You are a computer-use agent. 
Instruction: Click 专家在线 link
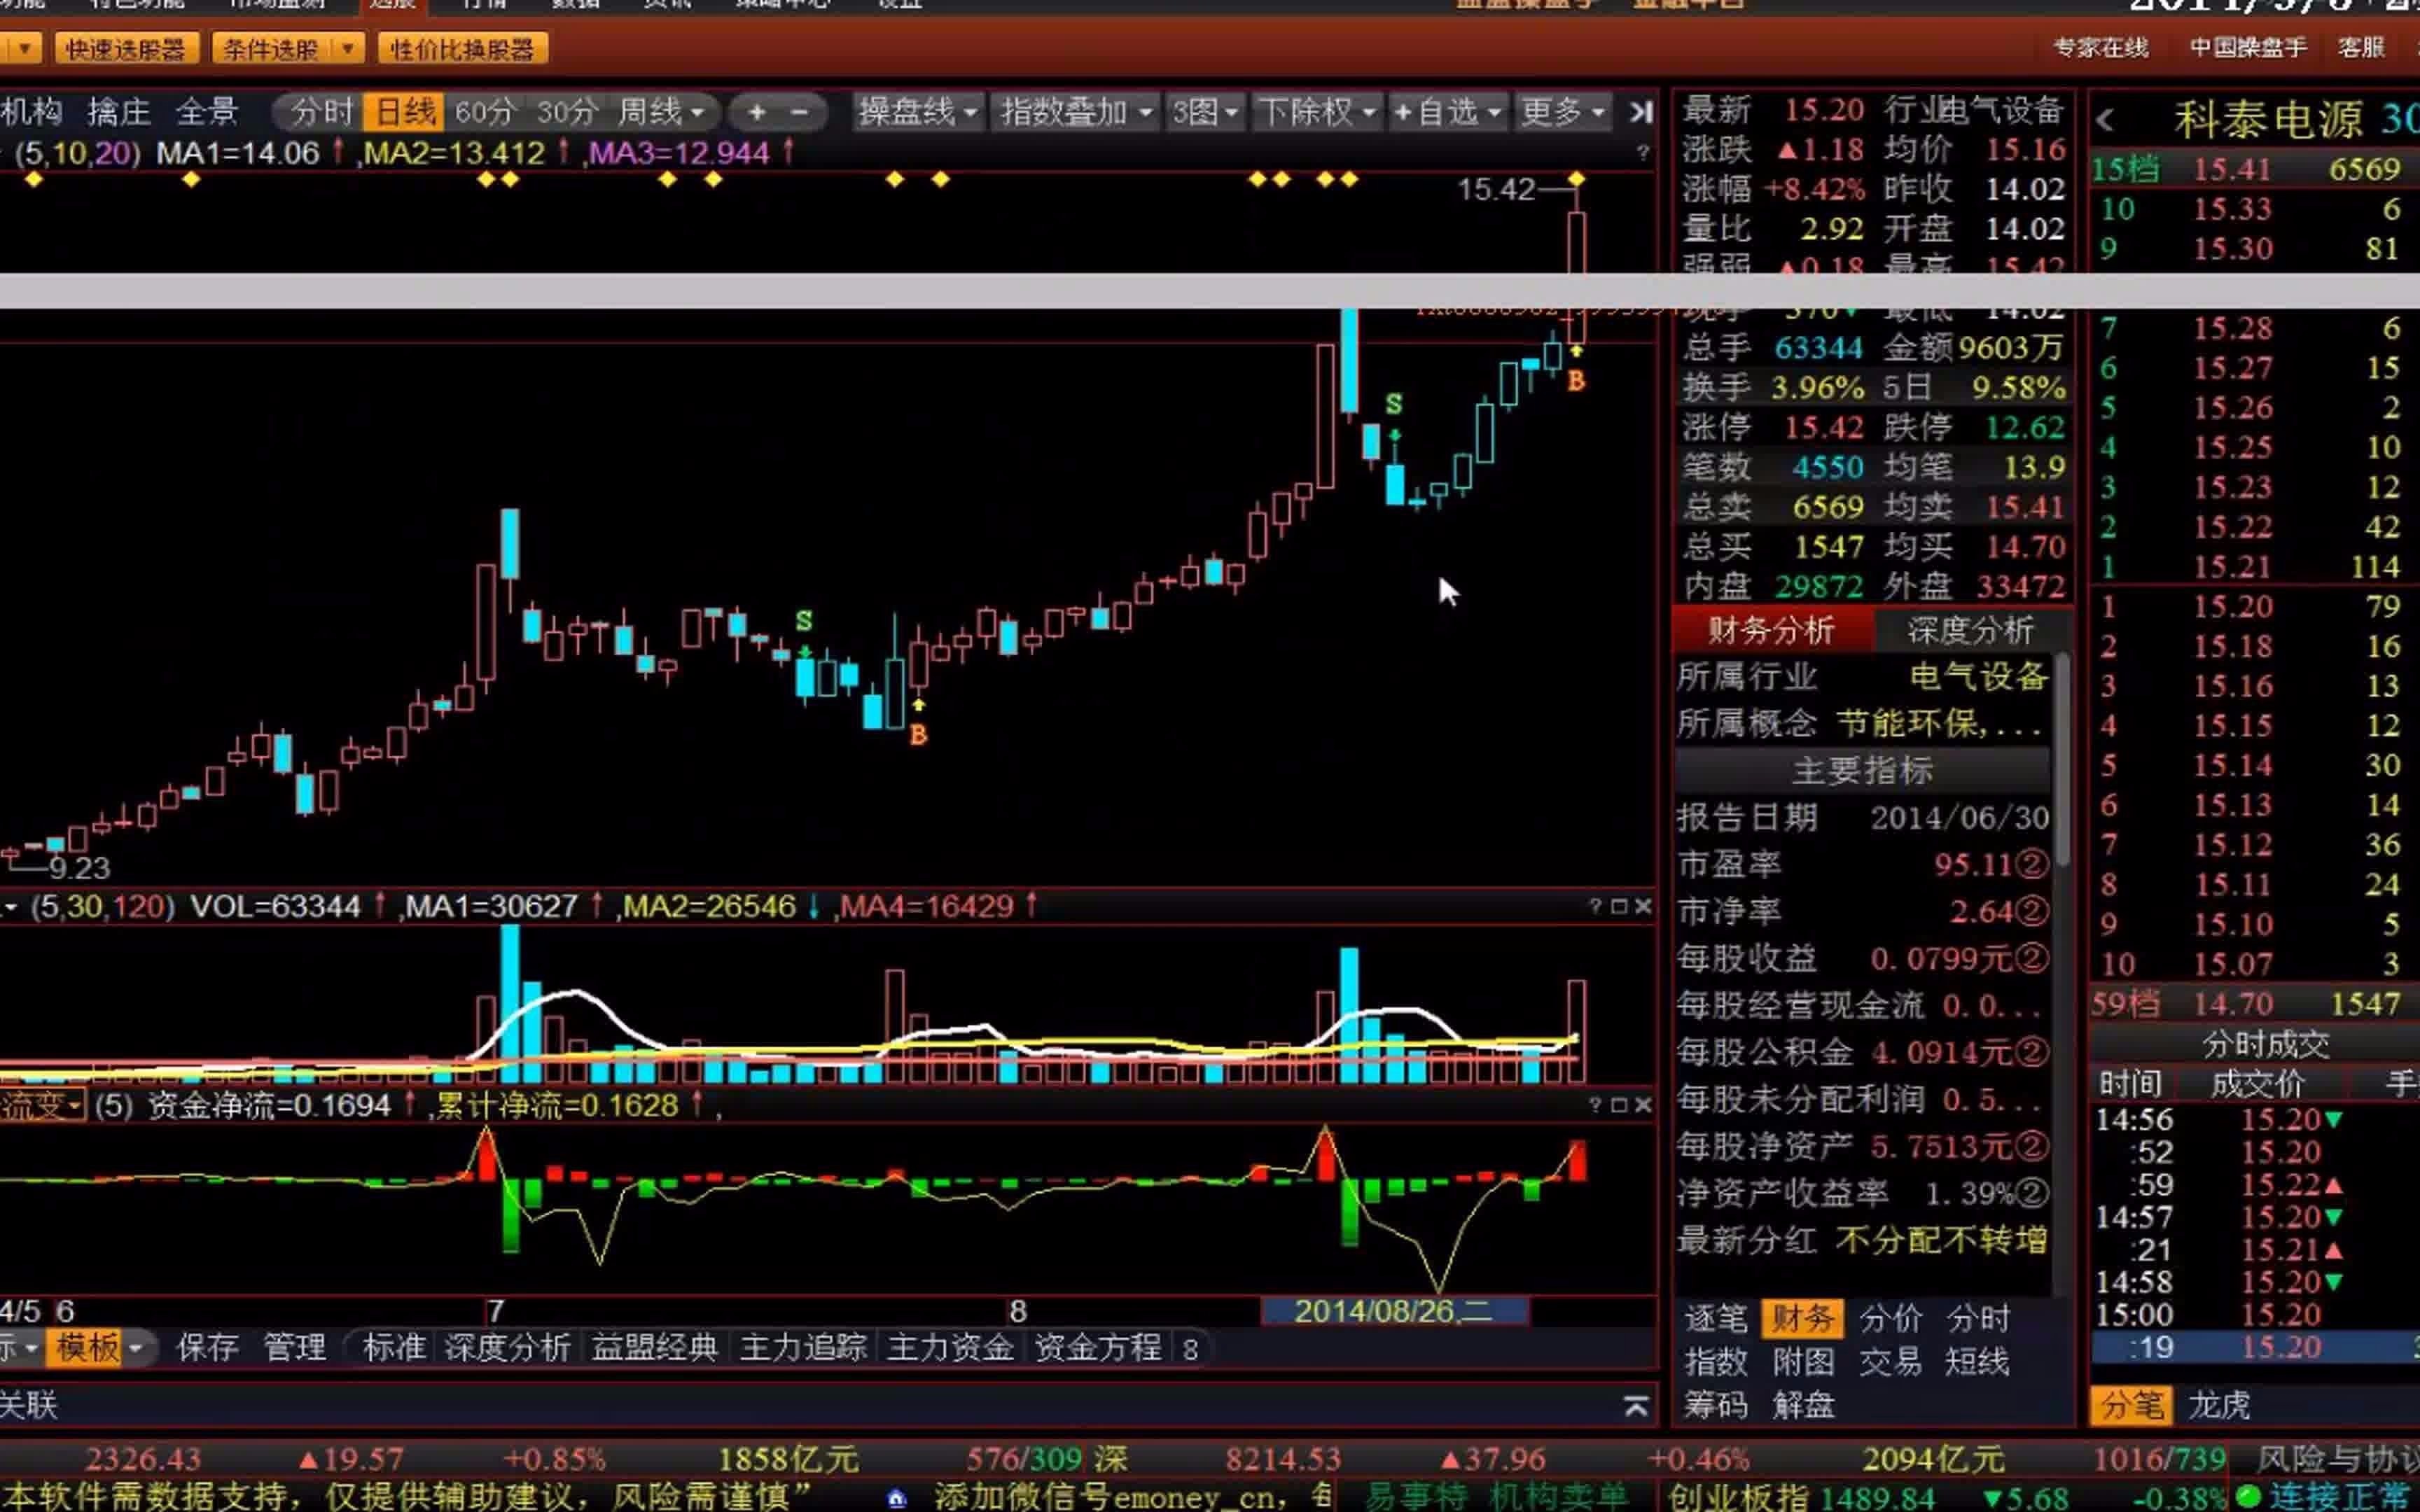(x=2100, y=47)
